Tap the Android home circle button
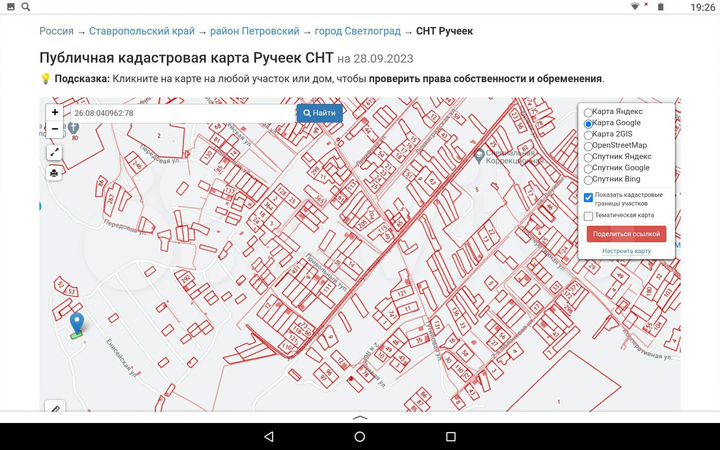Screen dimensions: 720x450 (x=360, y=437)
